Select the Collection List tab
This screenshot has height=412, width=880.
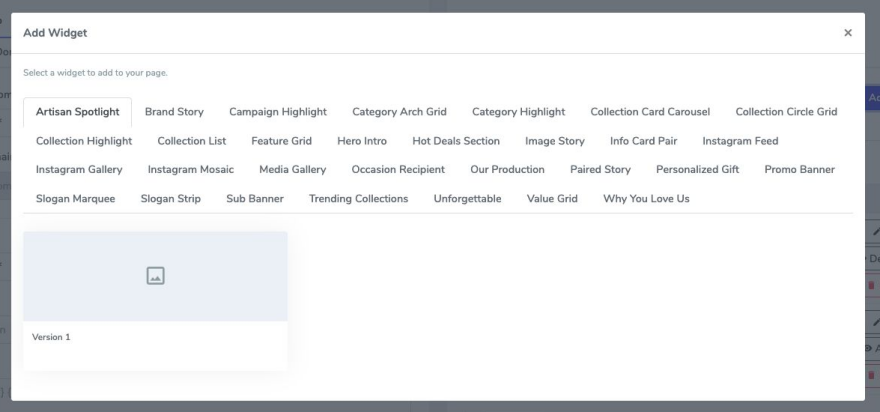click(191, 141)
